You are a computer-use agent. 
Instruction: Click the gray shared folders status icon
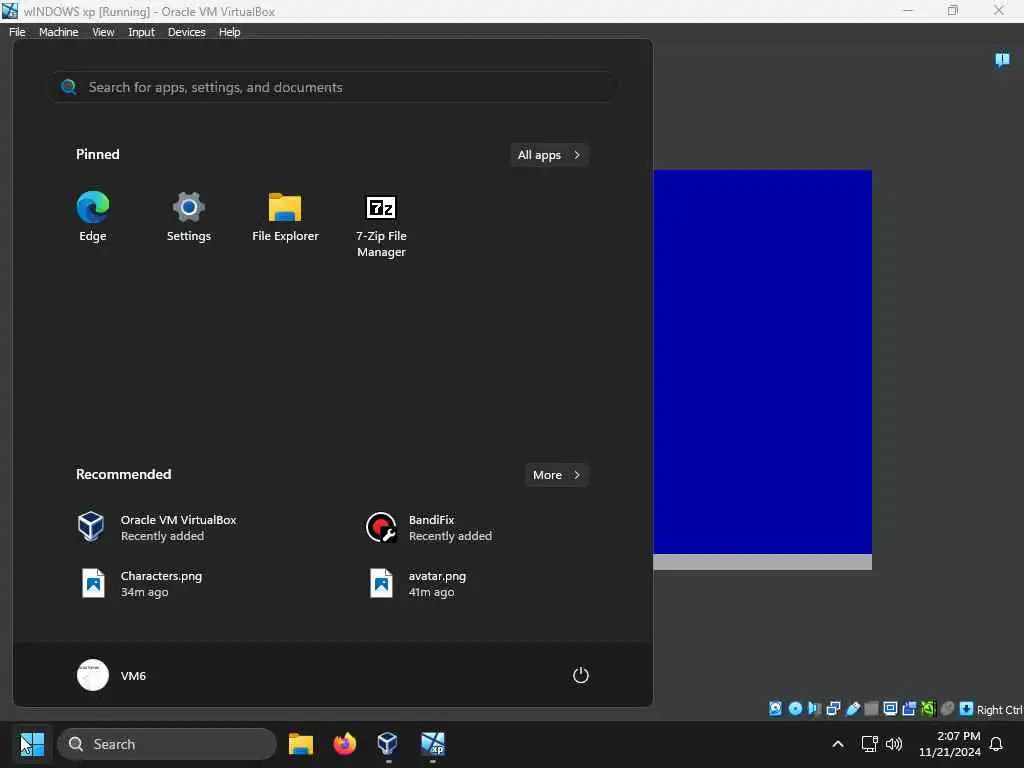point(871,709)
